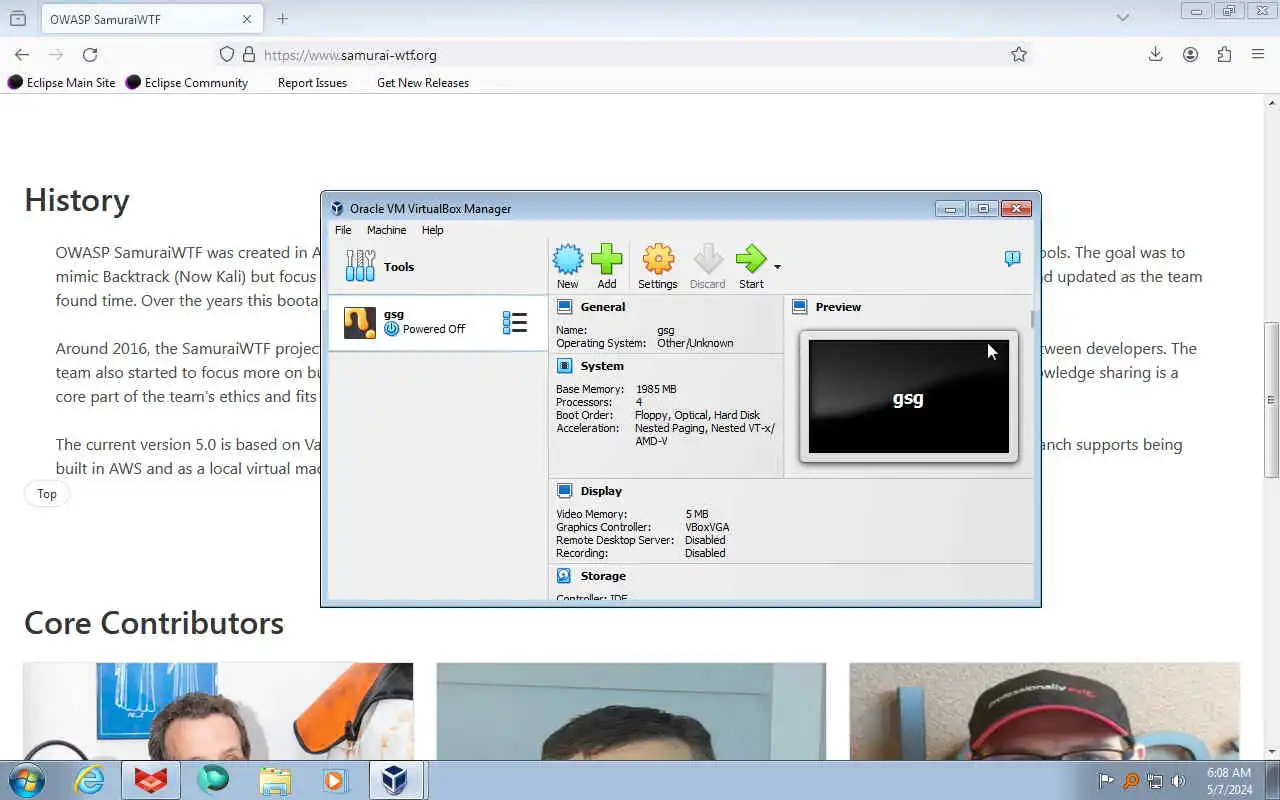The image size is (1280, 800).
Task: Click the volume speaker tray icon
Action: [x=1178, y=781]
